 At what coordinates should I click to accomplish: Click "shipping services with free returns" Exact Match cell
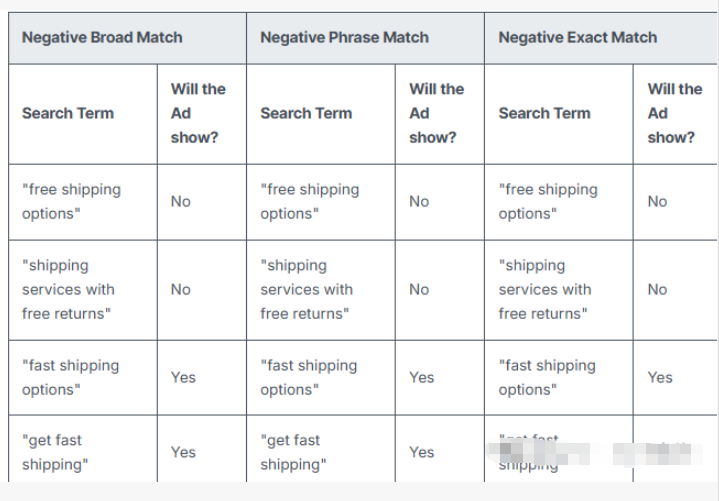[x=545, y=290]
